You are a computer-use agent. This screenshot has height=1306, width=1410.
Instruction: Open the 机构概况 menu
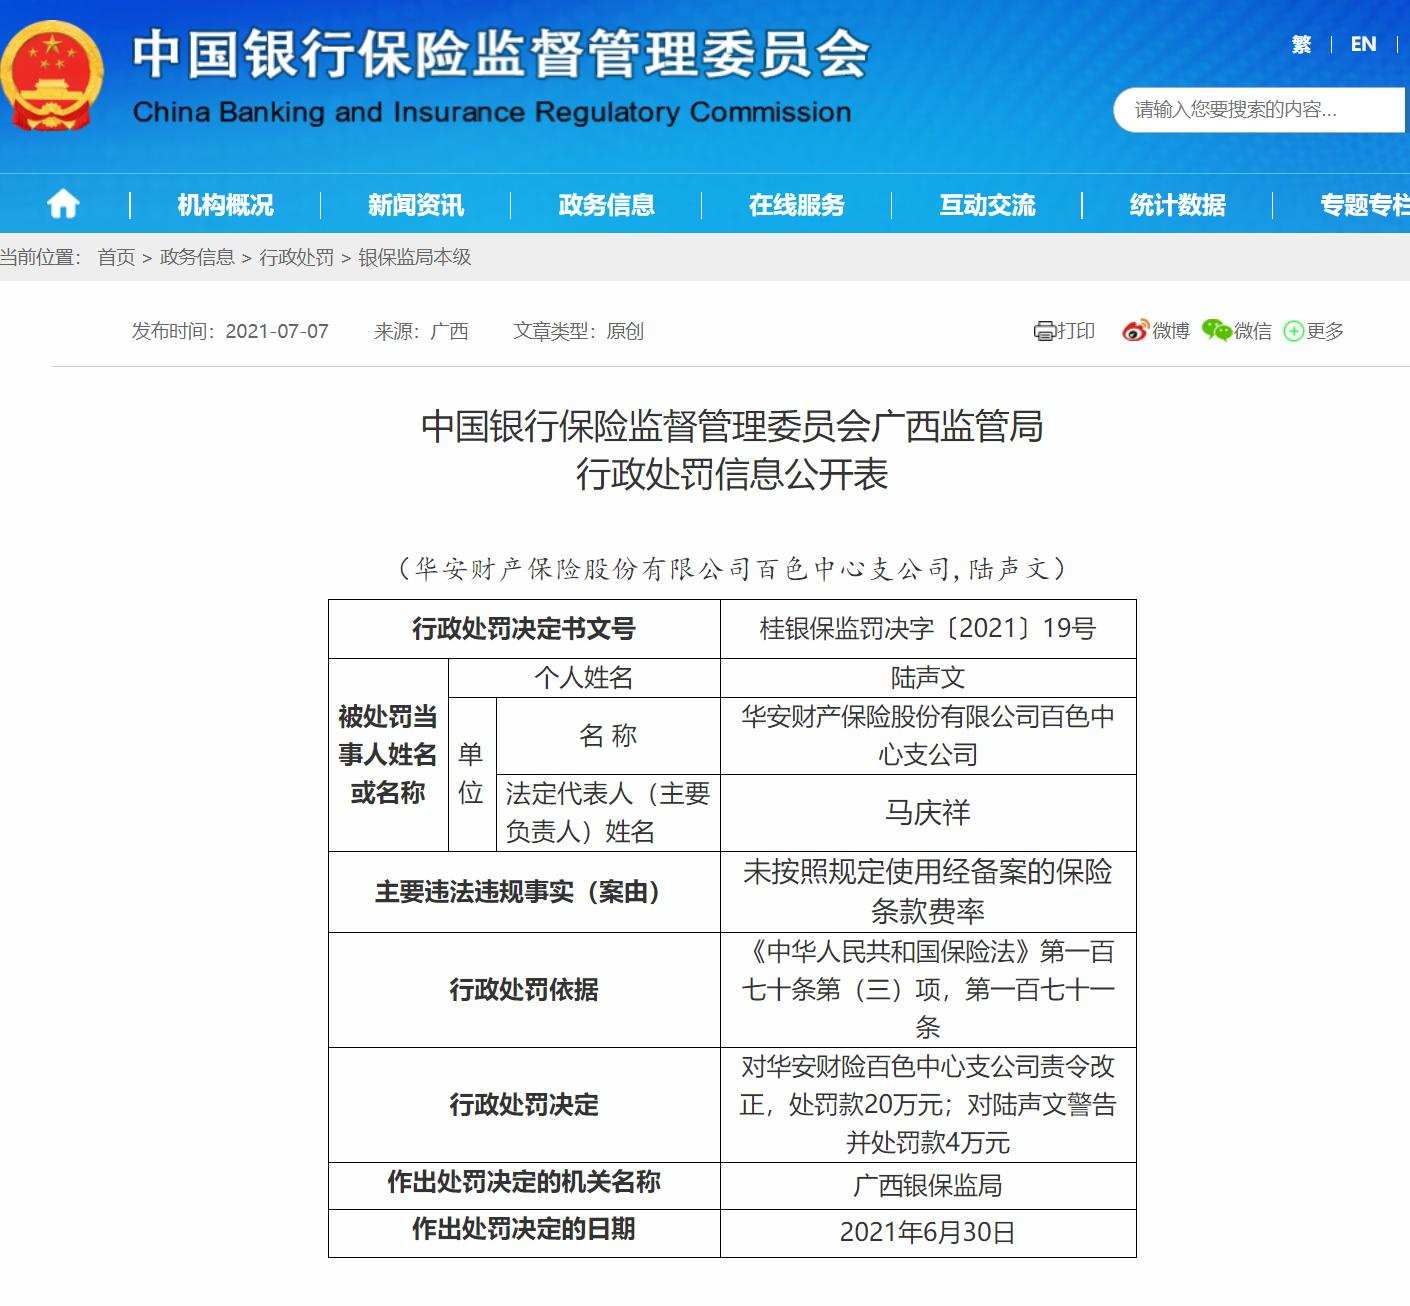pos(226,205)
